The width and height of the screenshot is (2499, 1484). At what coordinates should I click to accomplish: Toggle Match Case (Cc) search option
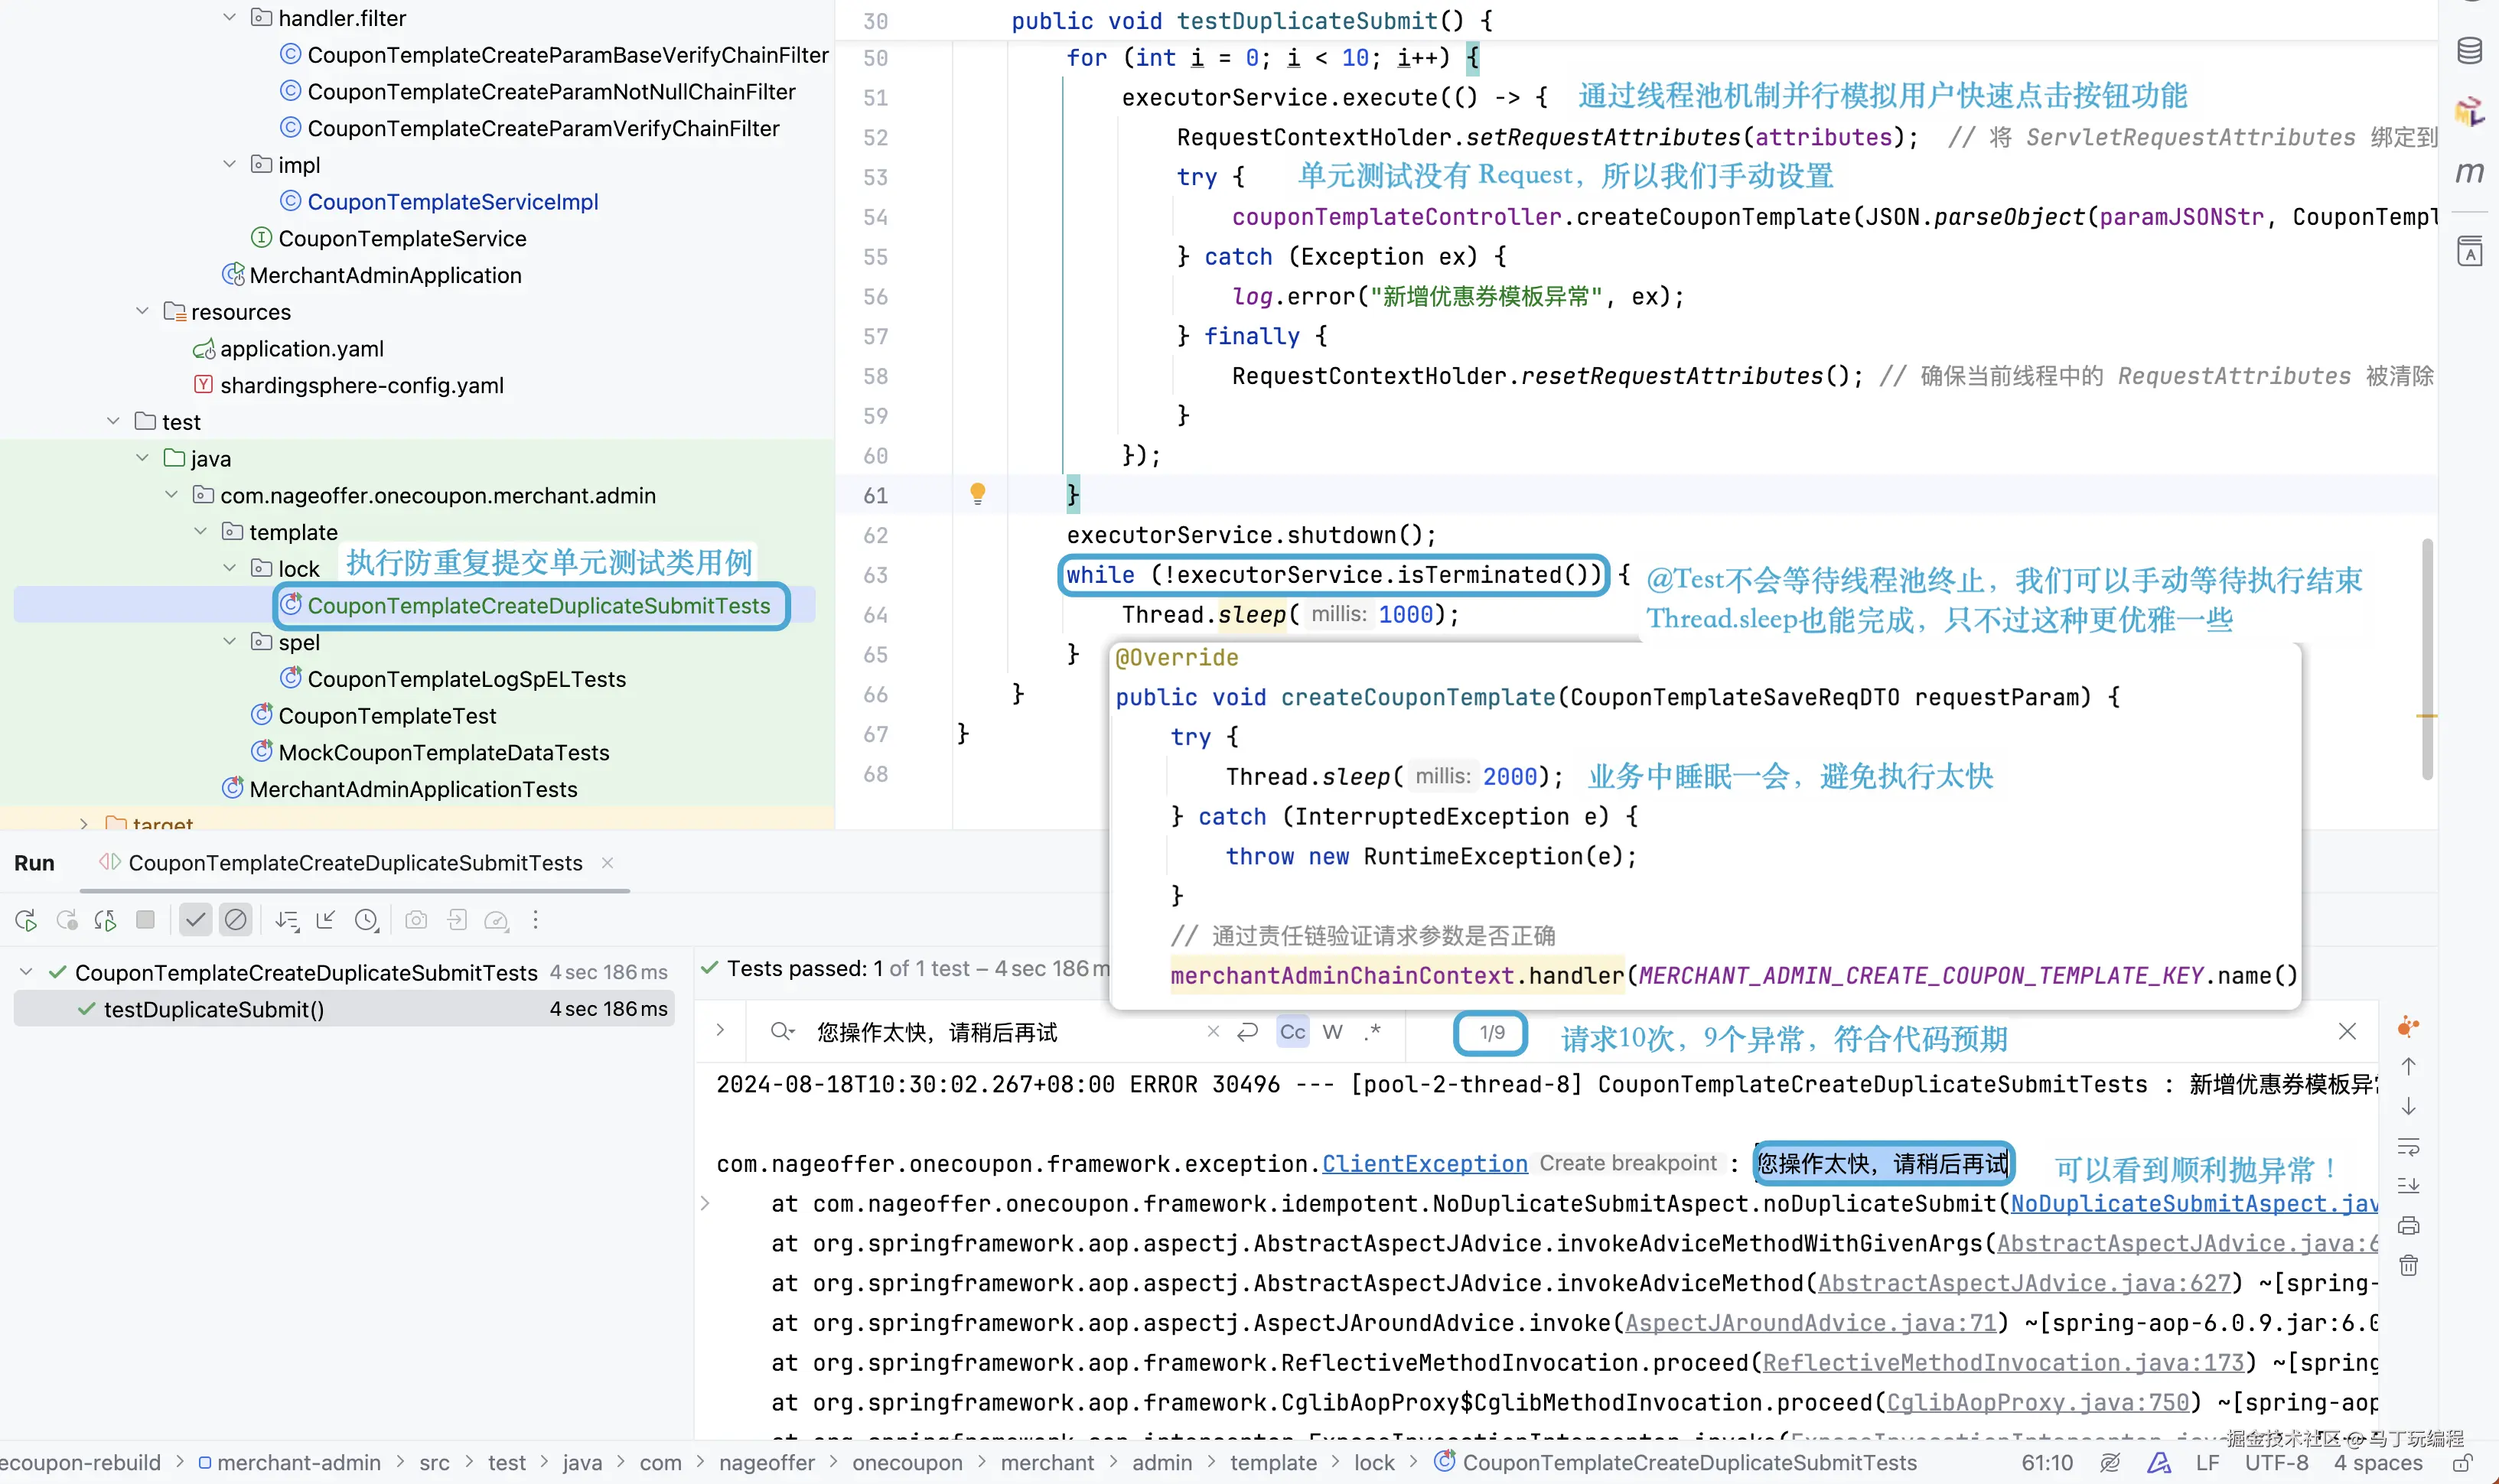[1292, 1032]
